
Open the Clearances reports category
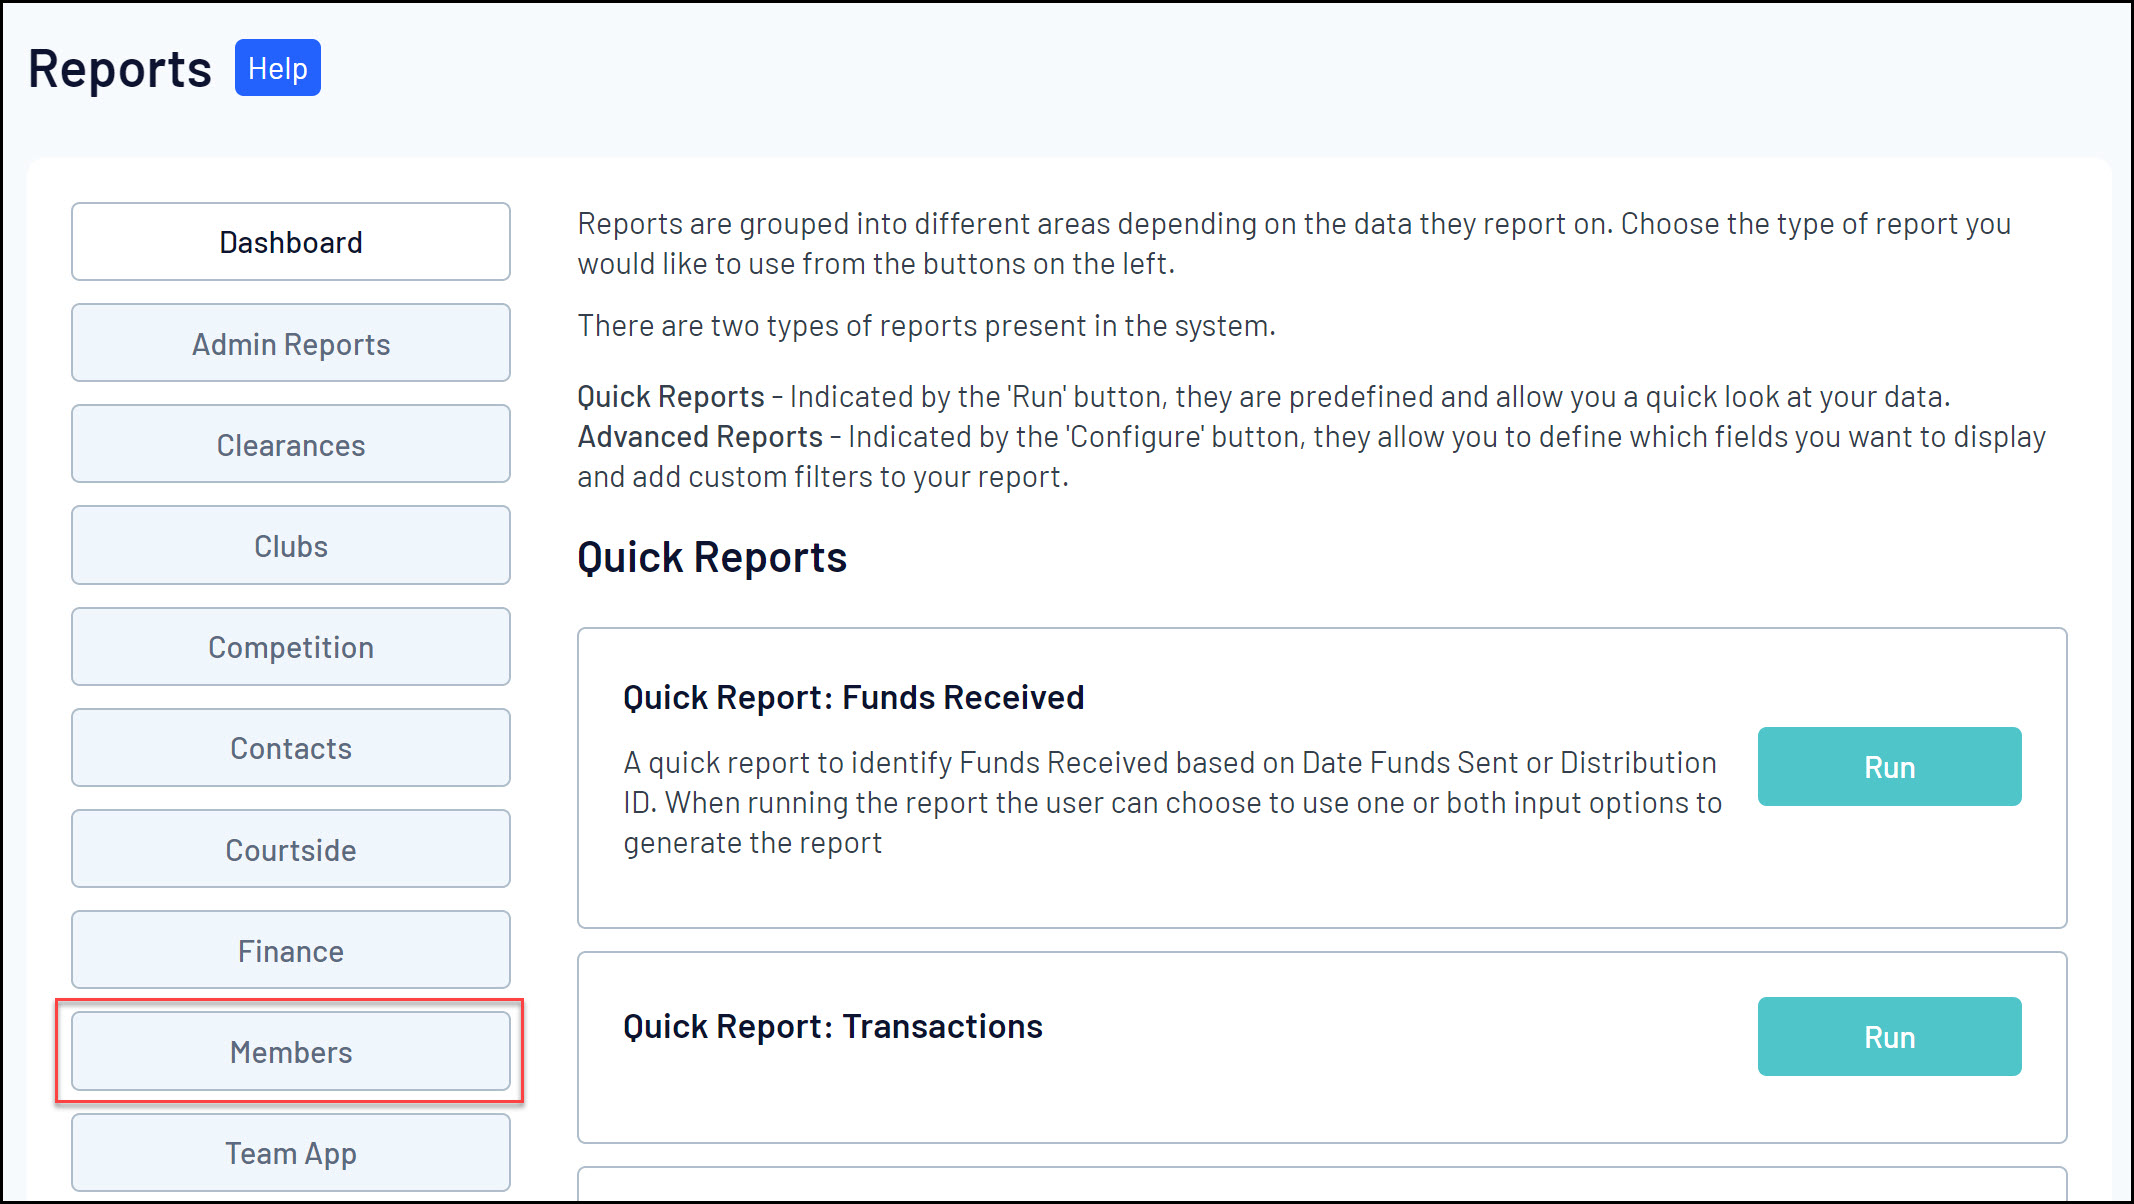pos(290,445)
